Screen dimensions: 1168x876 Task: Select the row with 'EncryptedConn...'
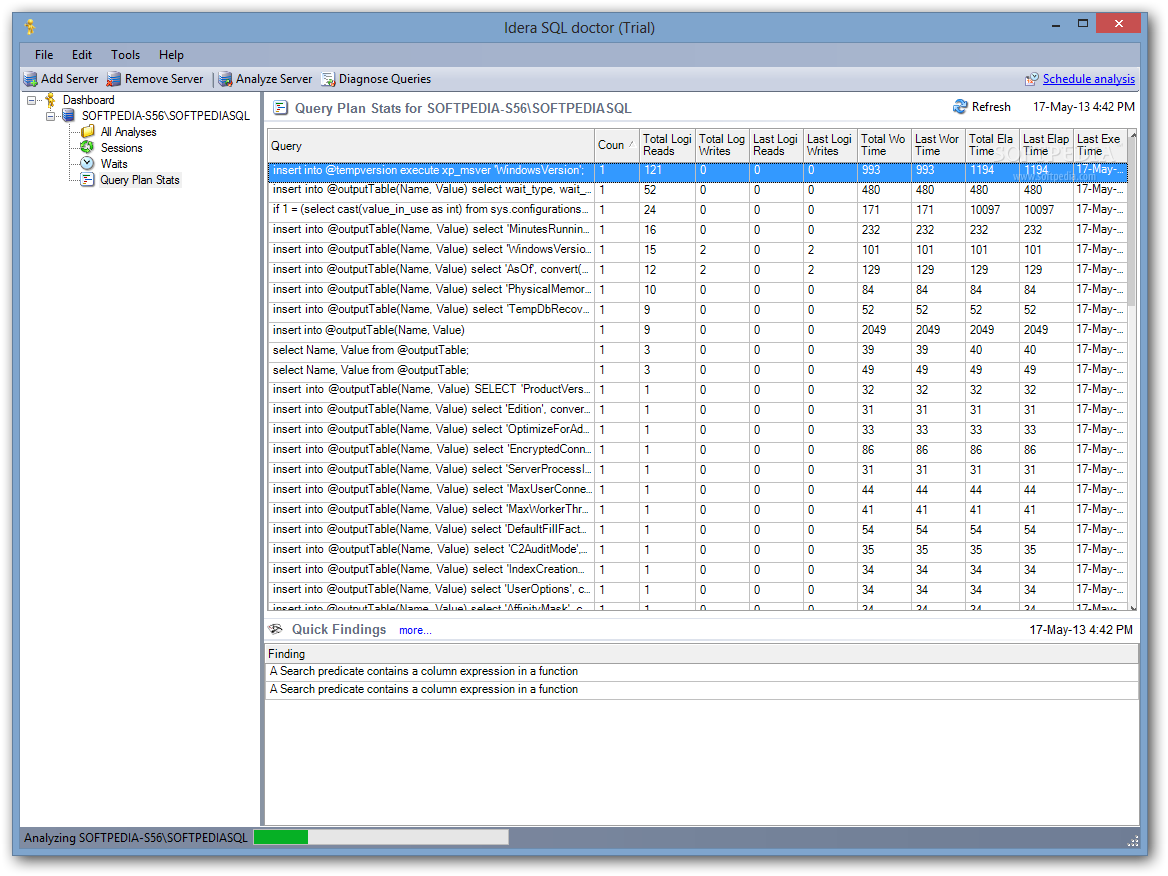pyautogui.click(x=697, y=450)
